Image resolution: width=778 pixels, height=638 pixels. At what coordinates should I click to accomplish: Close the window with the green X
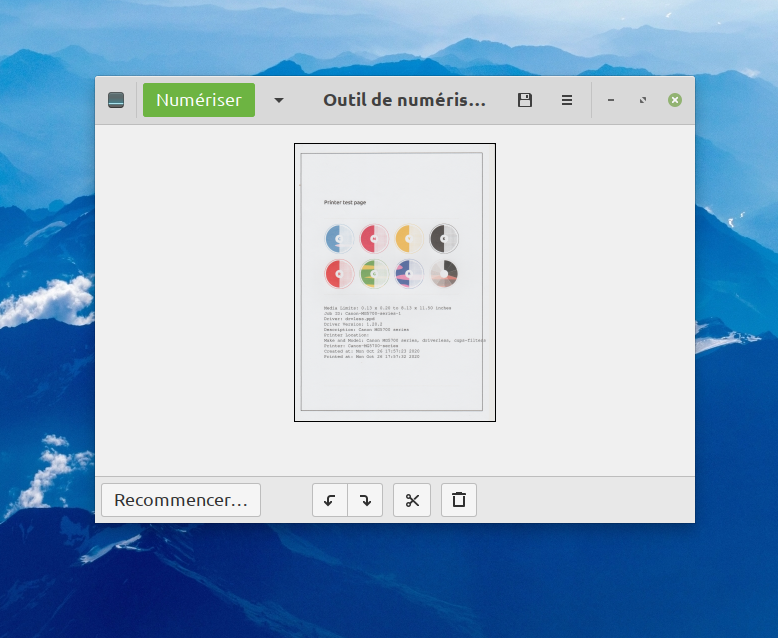tap(675, 100)
